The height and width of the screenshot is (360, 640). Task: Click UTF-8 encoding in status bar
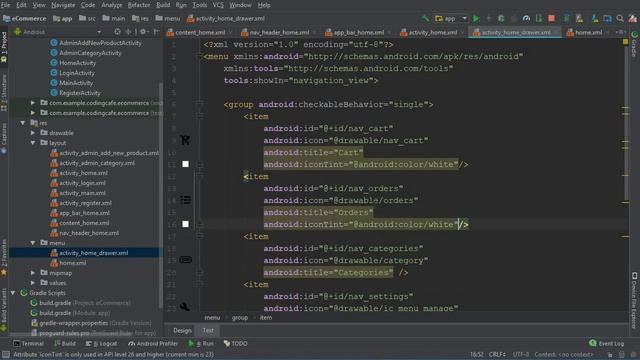(x=520, y=355)
